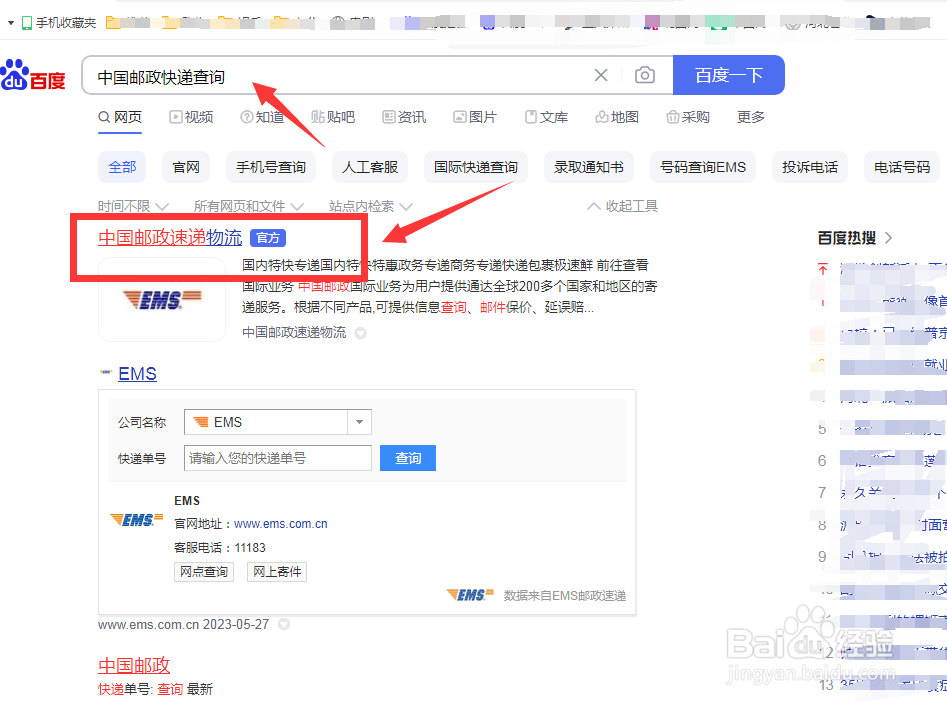Click the 网上寄件 button
Screen dimensions: 947x706
(277, 572)
